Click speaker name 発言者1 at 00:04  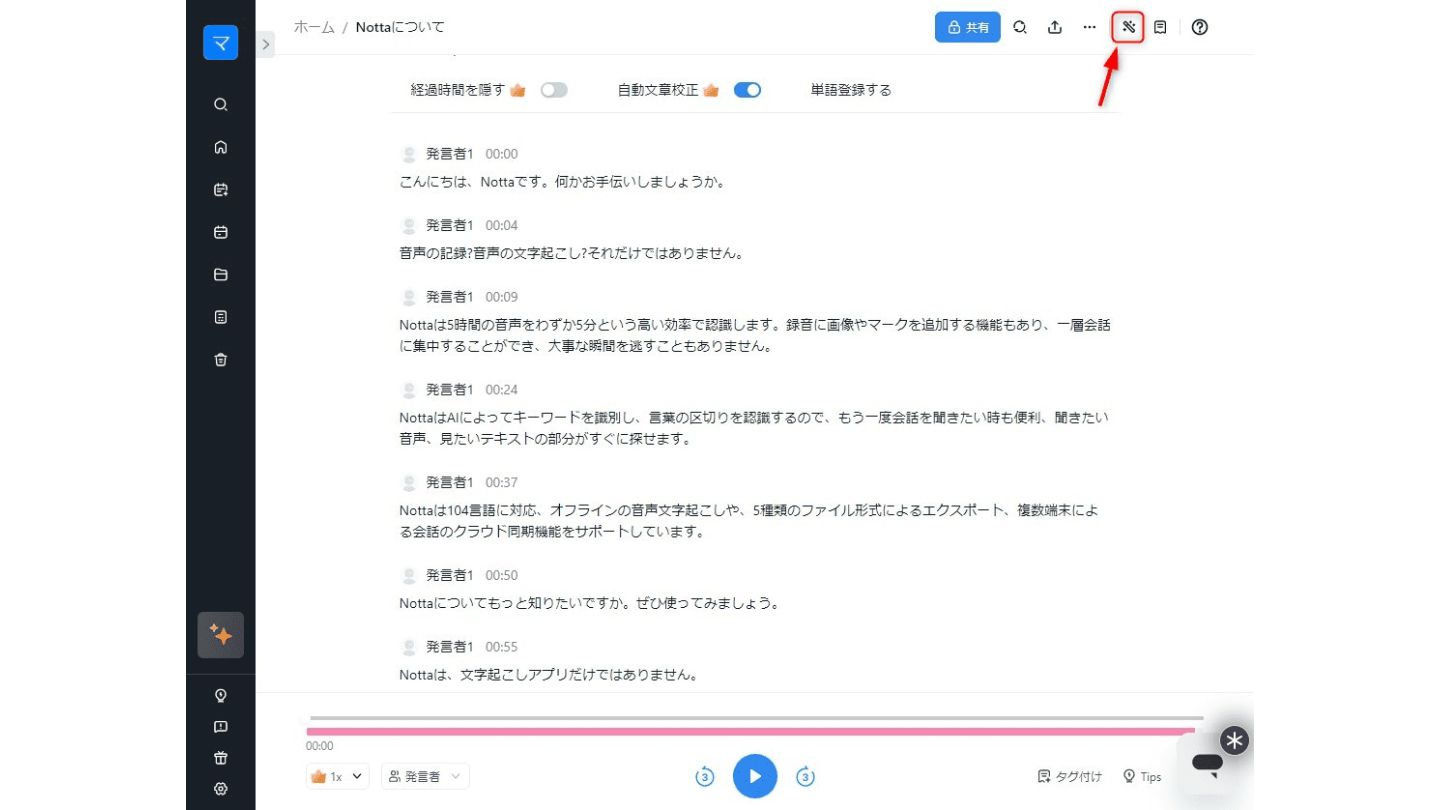450,225
